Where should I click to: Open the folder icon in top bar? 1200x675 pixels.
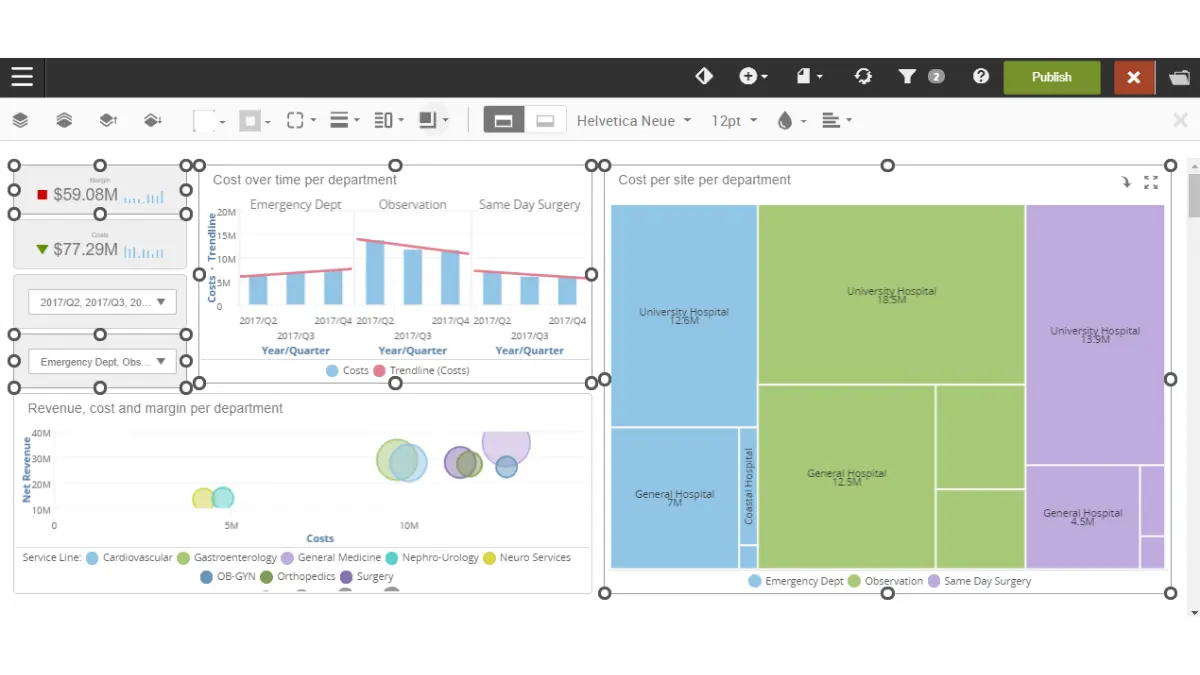point(1179,77)
